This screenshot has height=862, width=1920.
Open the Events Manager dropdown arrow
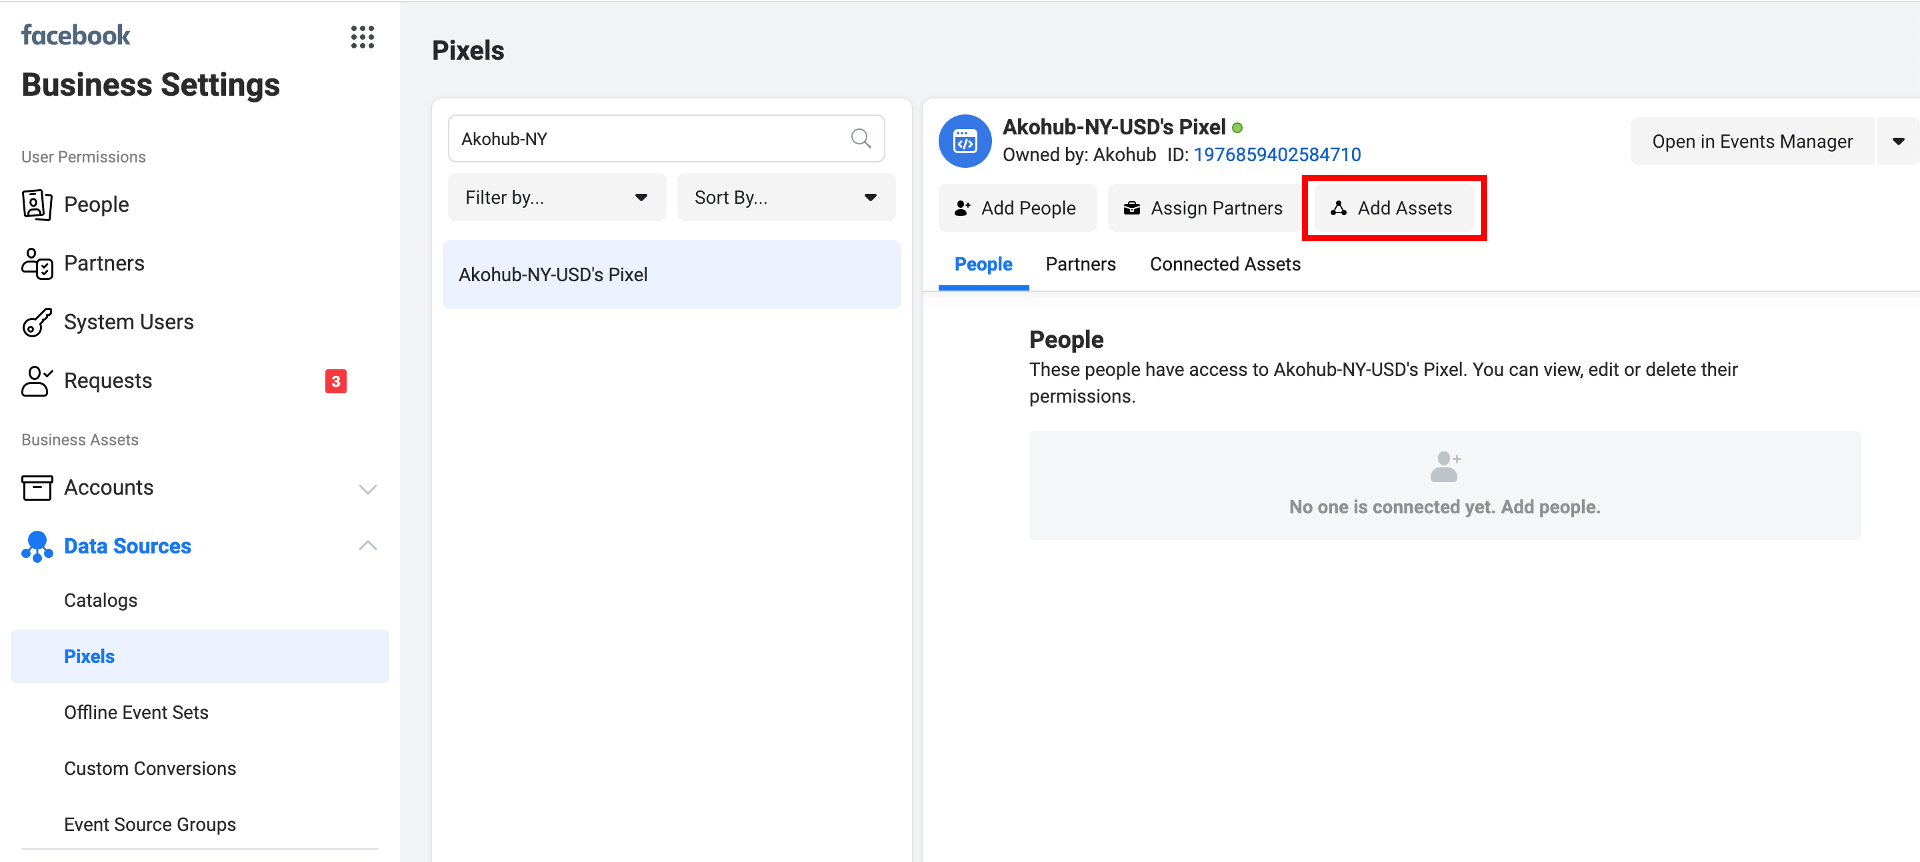click(x=1898, y=141)
